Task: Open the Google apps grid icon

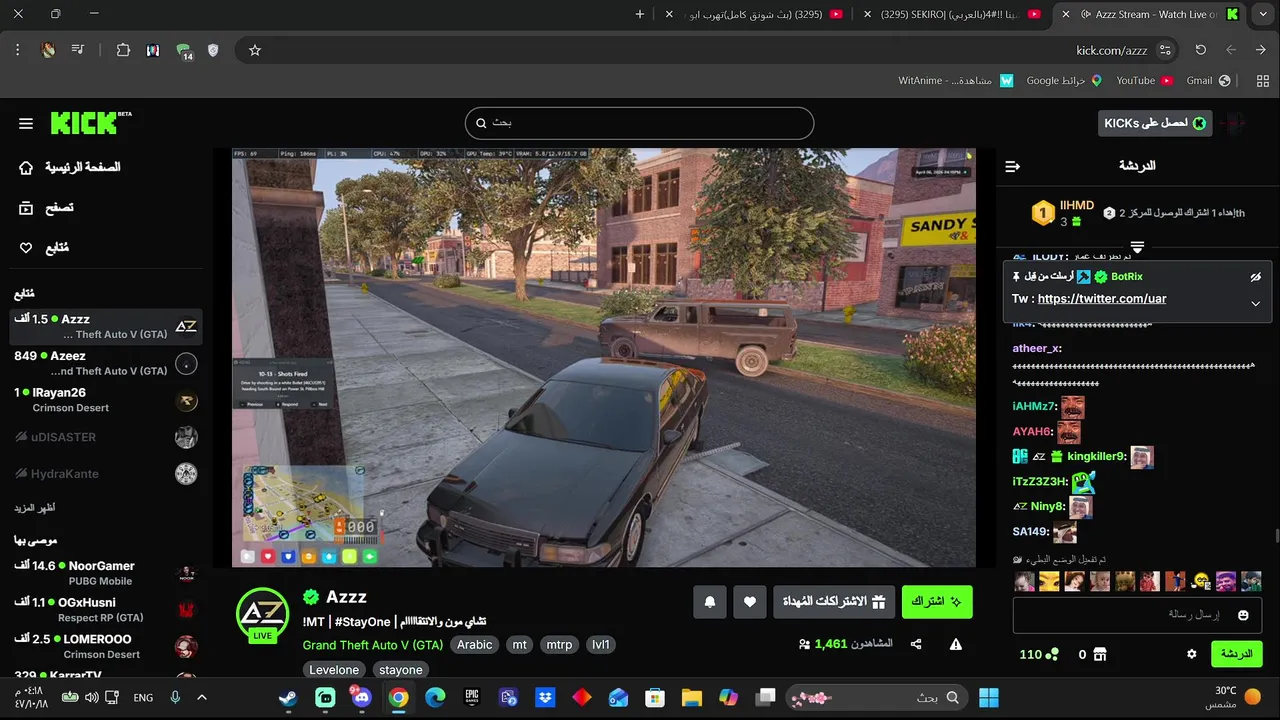Action: coord(1263,81)
